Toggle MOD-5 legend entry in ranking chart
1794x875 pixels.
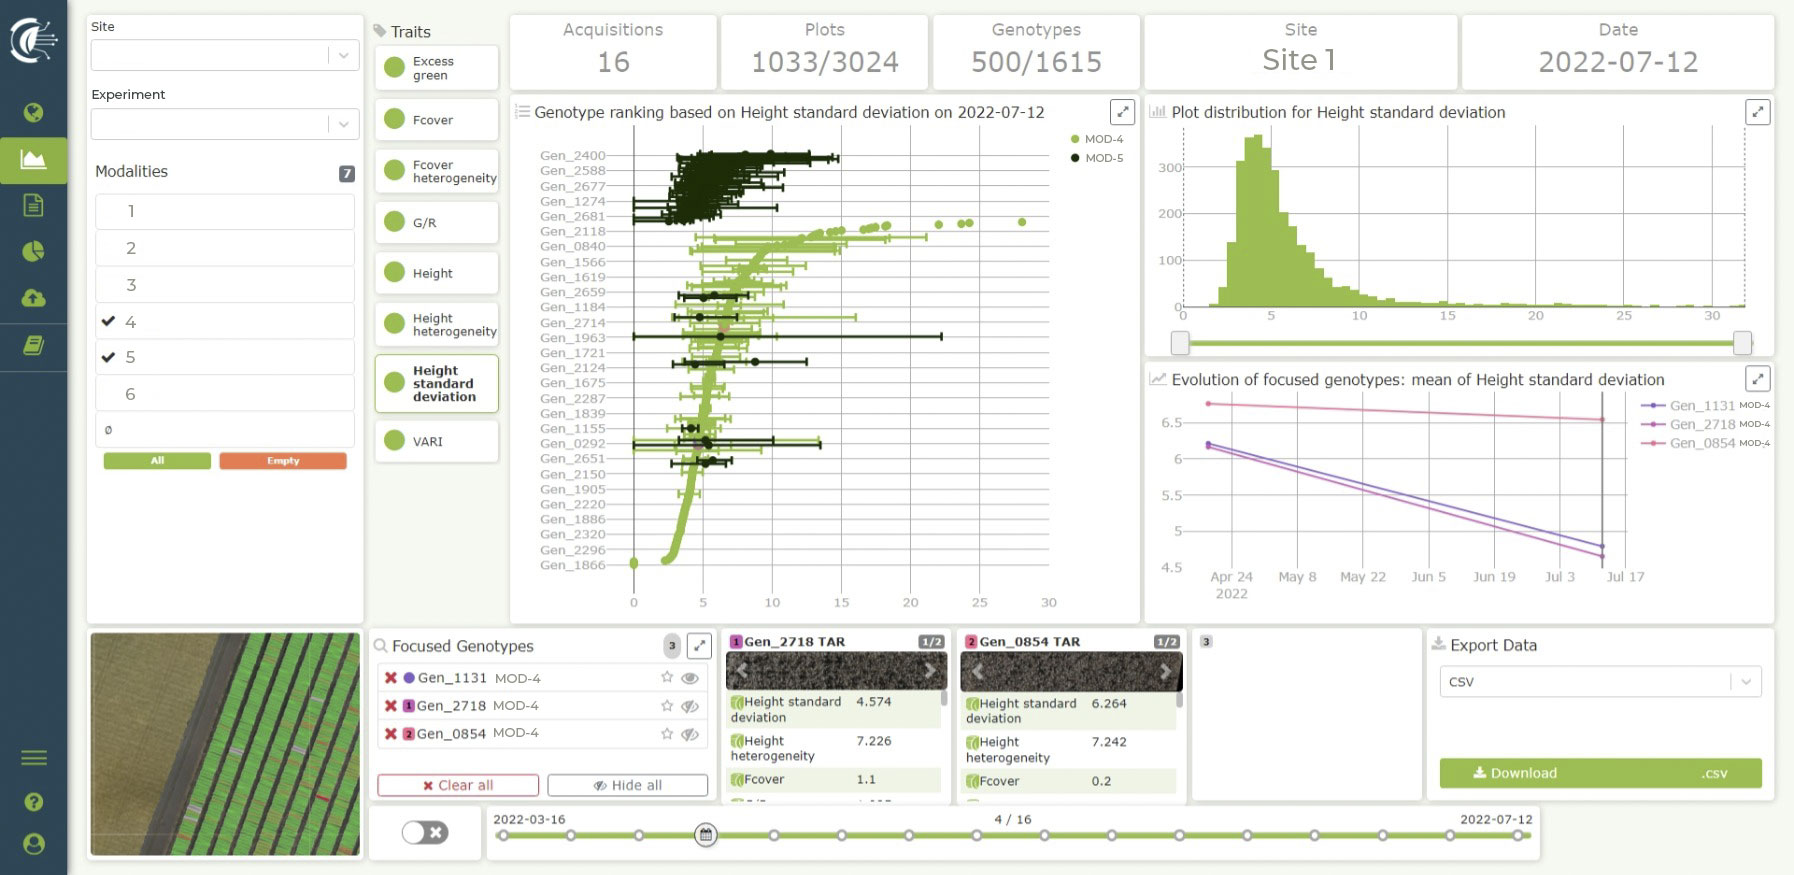click(x=1097, y=158)
